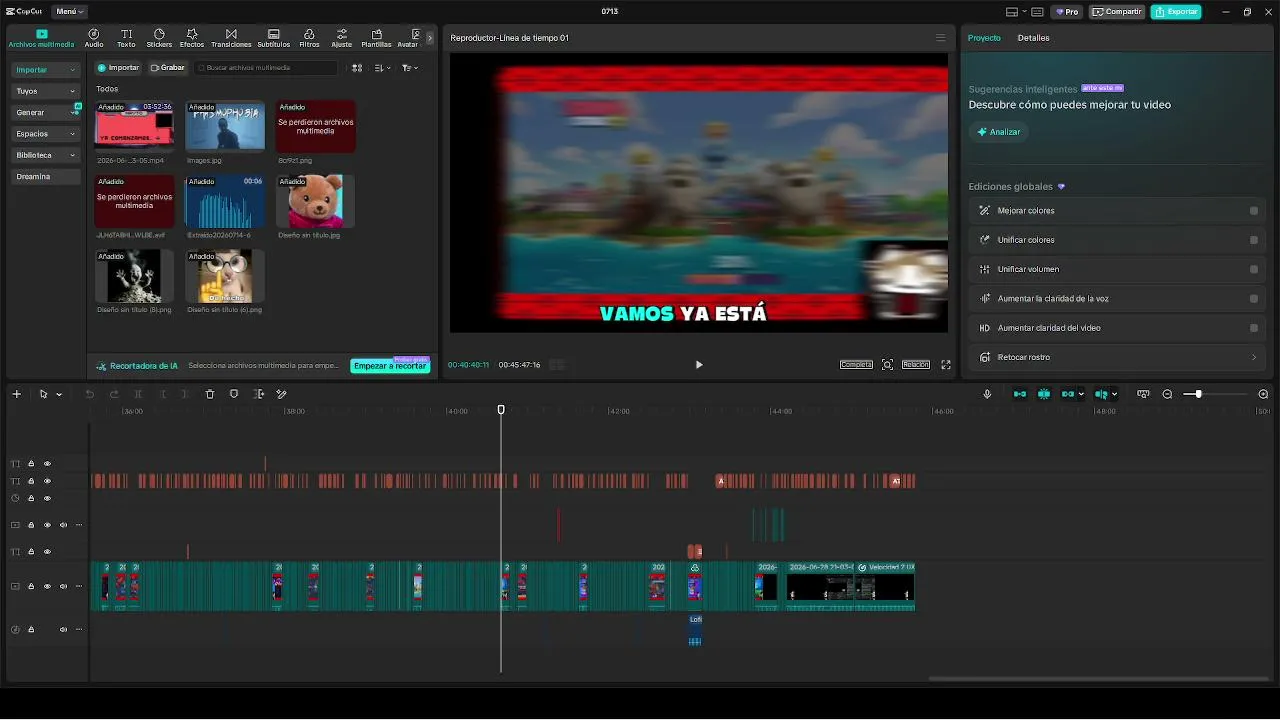Hide the main teal video track
Image resolution: width=1280 pixels, height=720 pixels.
pos(47,586)
